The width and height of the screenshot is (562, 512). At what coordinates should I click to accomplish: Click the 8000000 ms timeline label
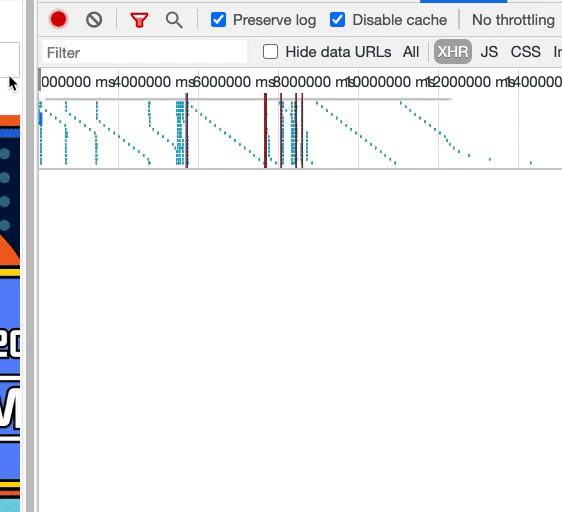pos(314,82)
